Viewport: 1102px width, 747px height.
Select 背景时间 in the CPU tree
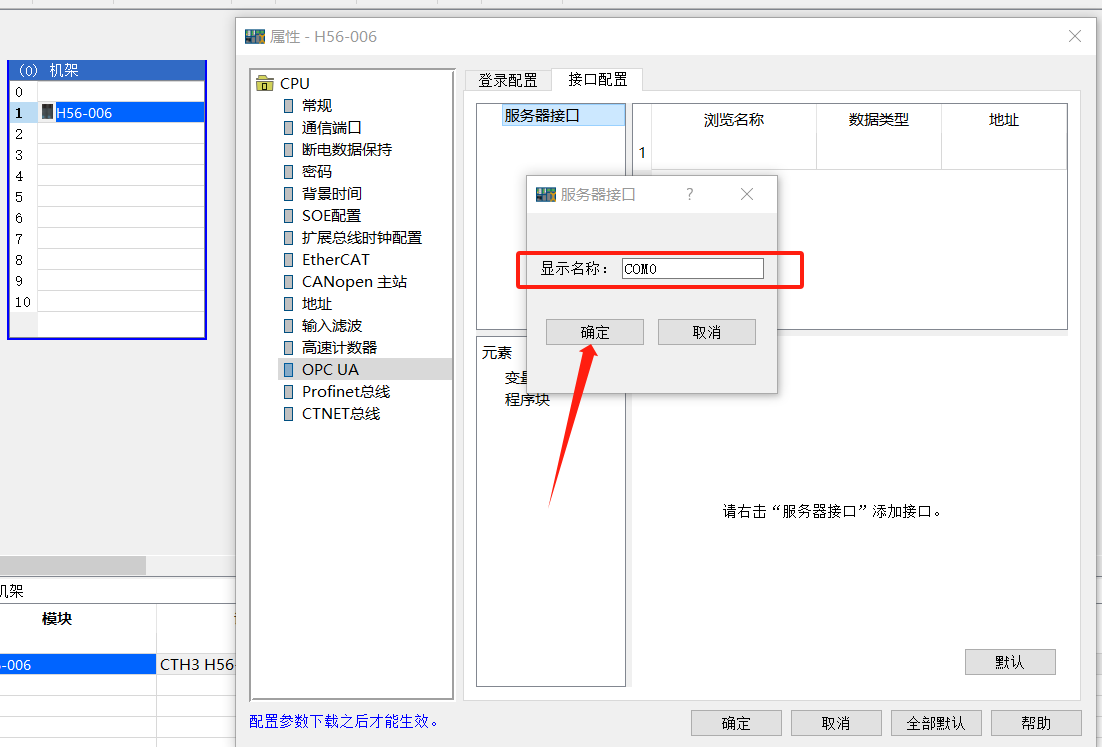[x=331, y=194]
